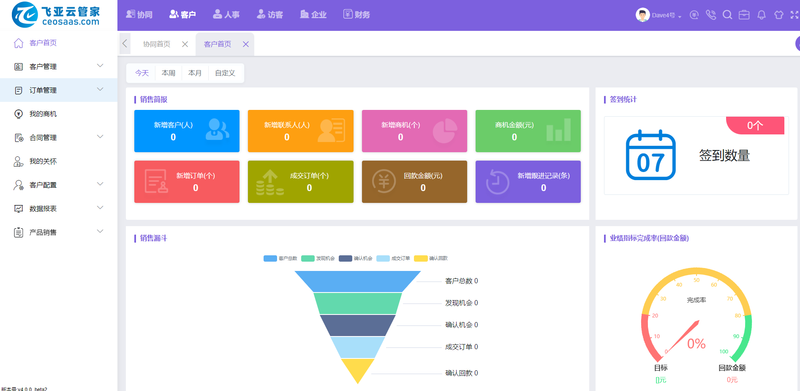Switch to the 协同首页 tab
Screen dimensions: 800x391
157,44
